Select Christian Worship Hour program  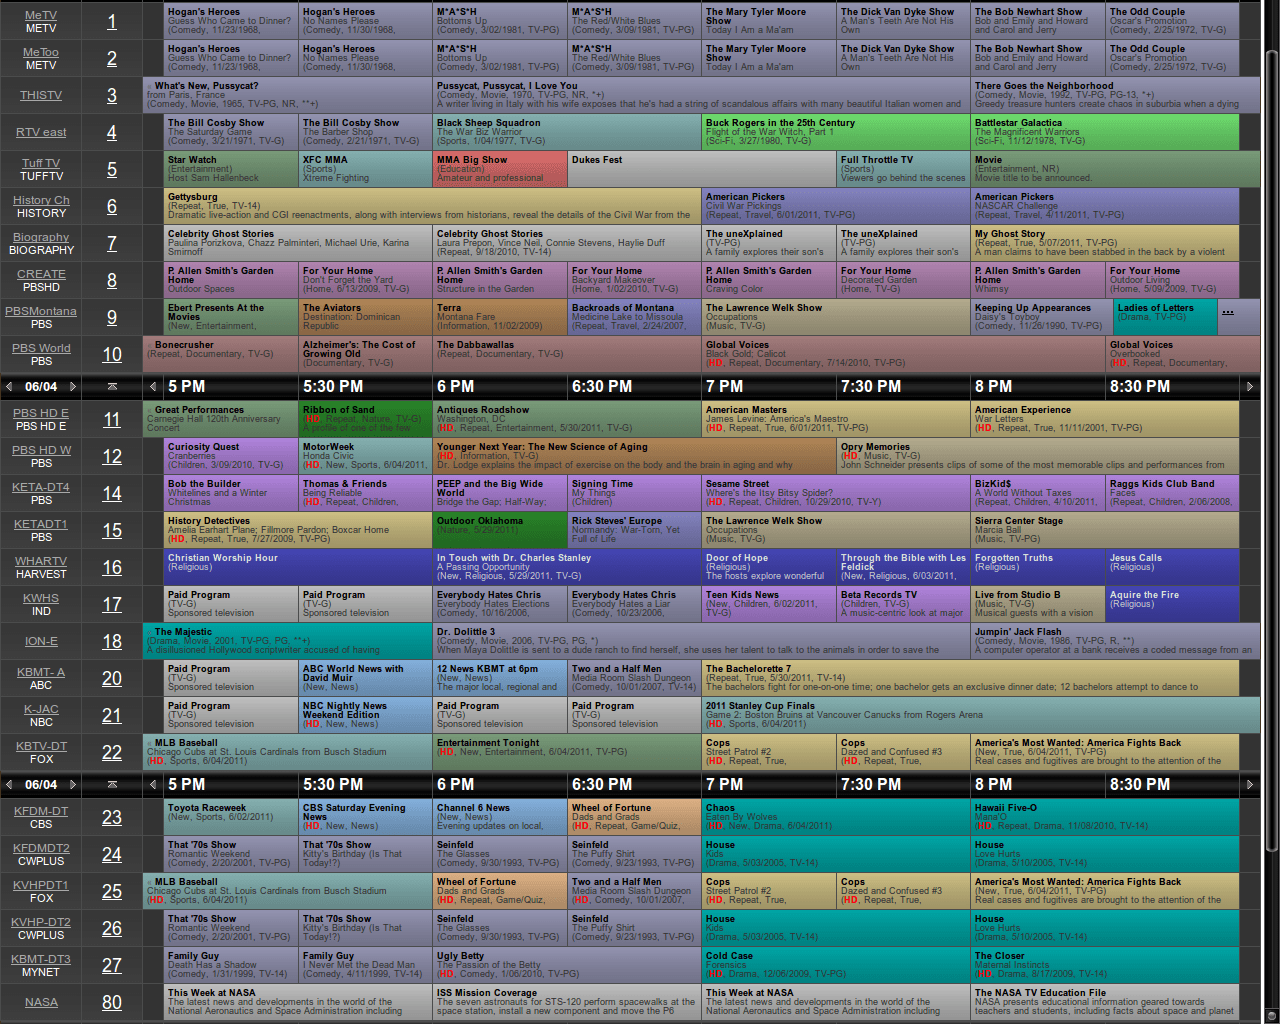pyautogui.click(x=298, y=567)
